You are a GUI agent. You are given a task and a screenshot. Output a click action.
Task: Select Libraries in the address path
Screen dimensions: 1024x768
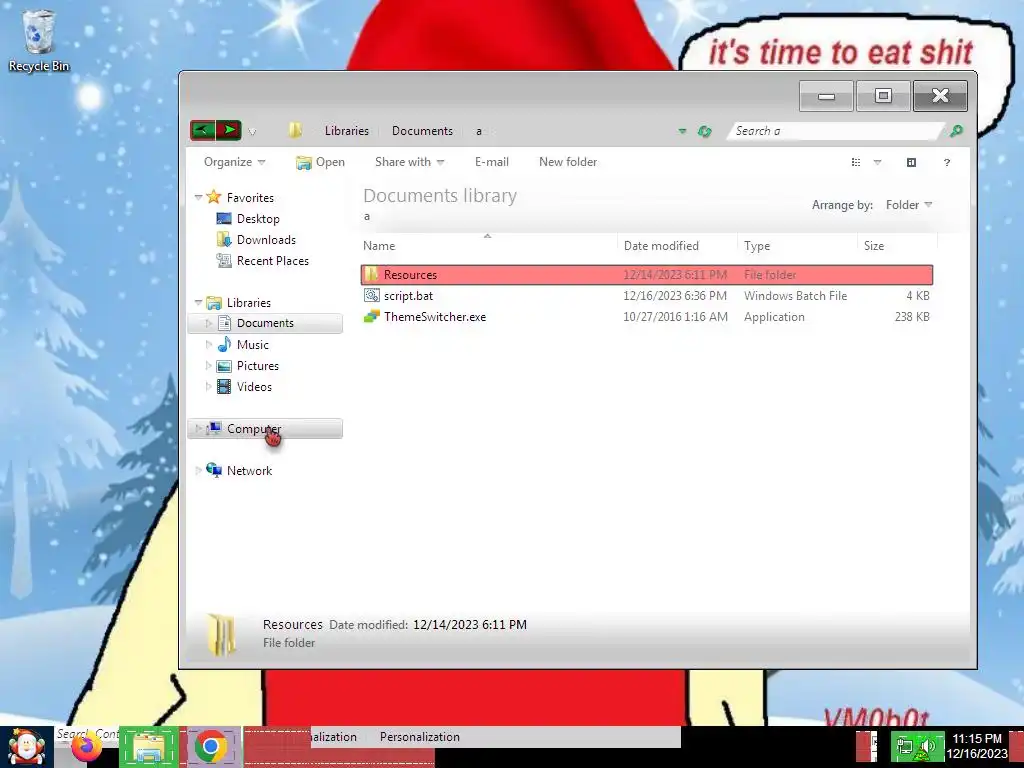click(x=347, y=131)
